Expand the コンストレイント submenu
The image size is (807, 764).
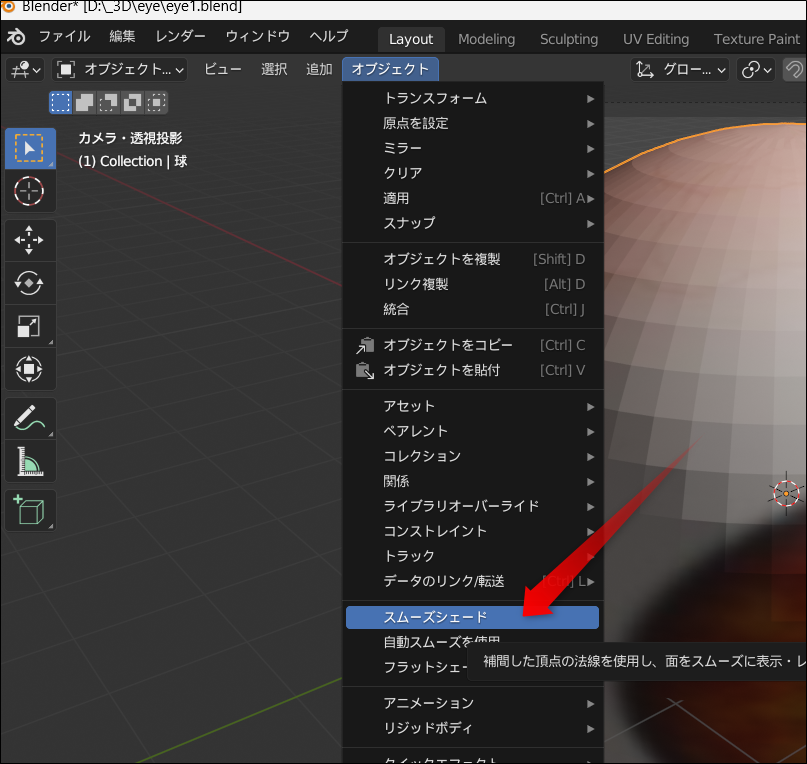[x=472, y=531]
